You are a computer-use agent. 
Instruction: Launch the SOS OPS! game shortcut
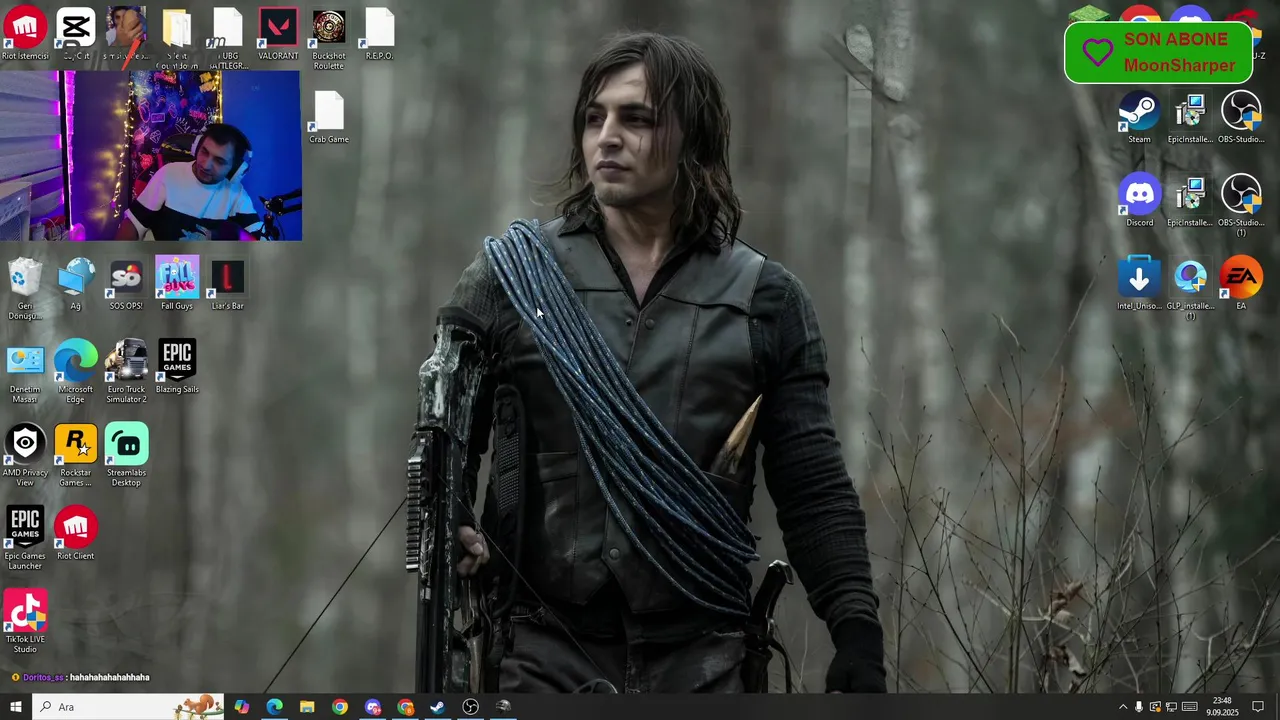coord(126,285)
